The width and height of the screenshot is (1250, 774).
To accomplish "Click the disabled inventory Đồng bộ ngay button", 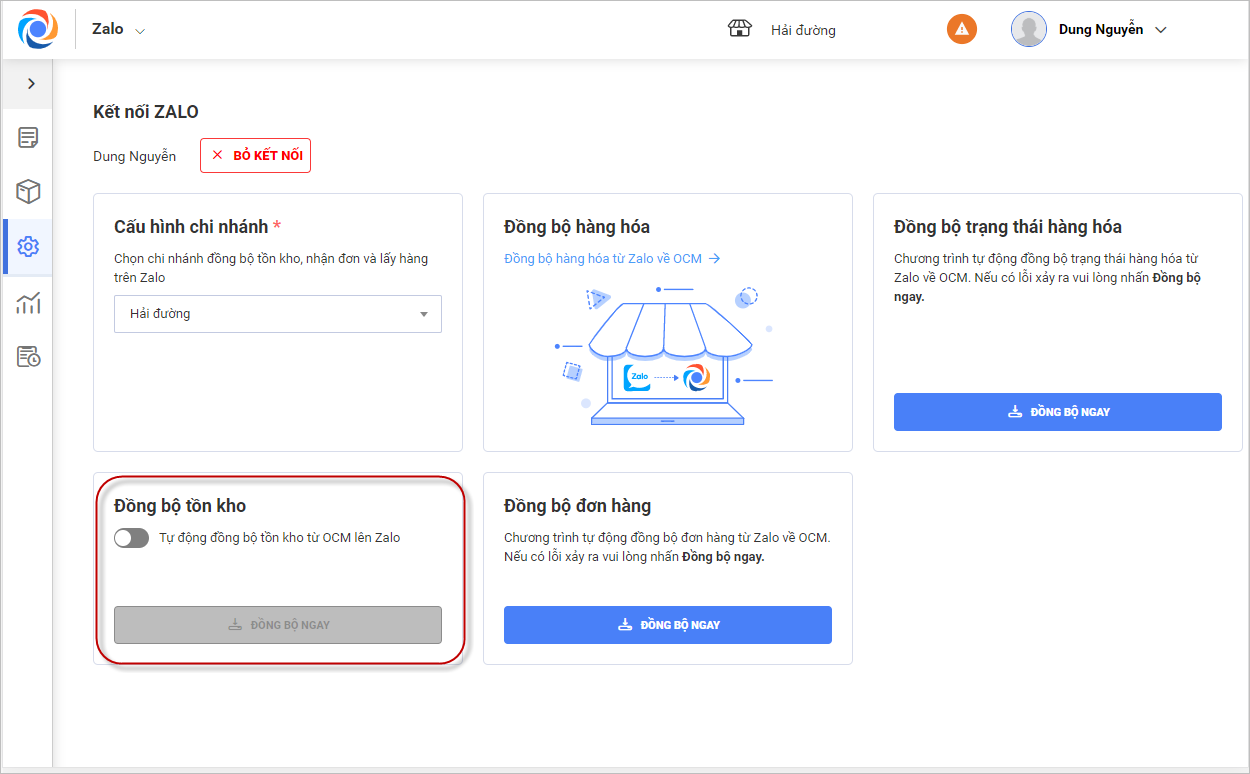I will (x=278, y=625).
